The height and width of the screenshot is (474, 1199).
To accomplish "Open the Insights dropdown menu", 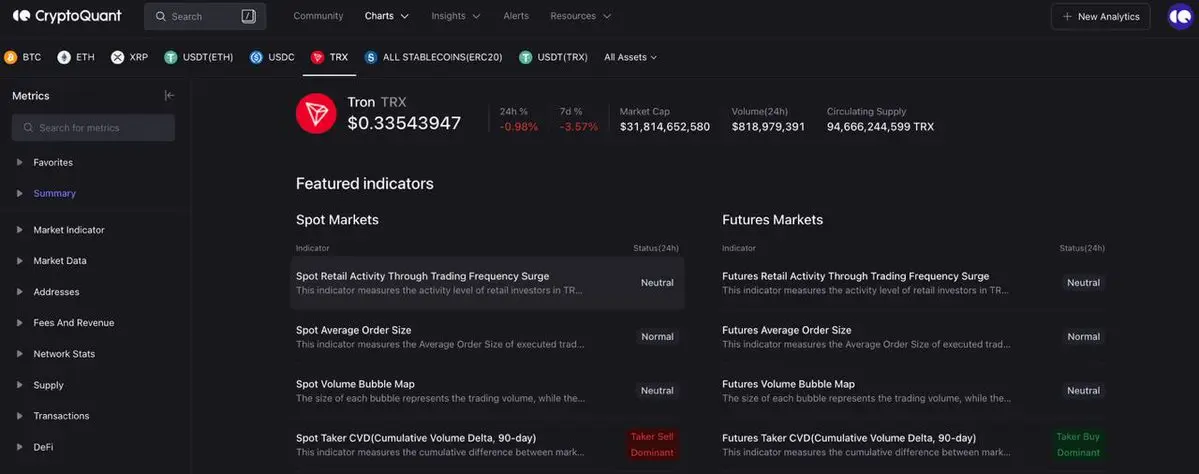I will pos(456,16).
